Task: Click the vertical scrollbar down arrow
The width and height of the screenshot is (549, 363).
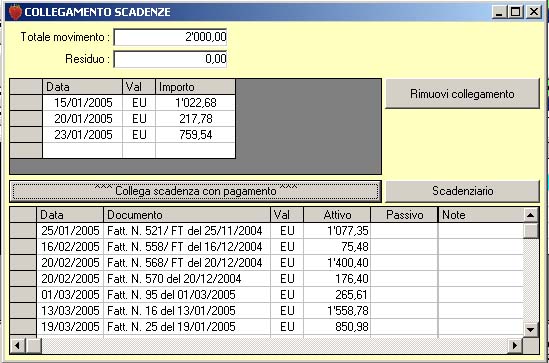Action: [530, 329]
